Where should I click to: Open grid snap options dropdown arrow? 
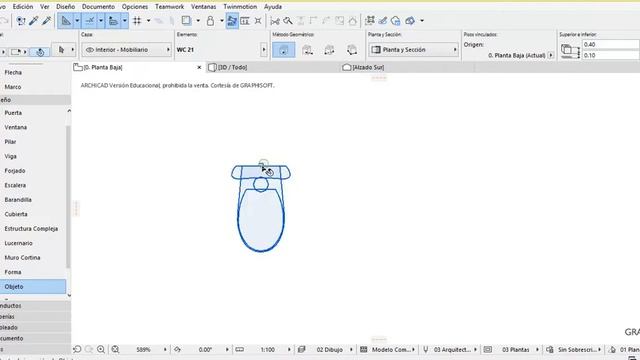point(149,21)
